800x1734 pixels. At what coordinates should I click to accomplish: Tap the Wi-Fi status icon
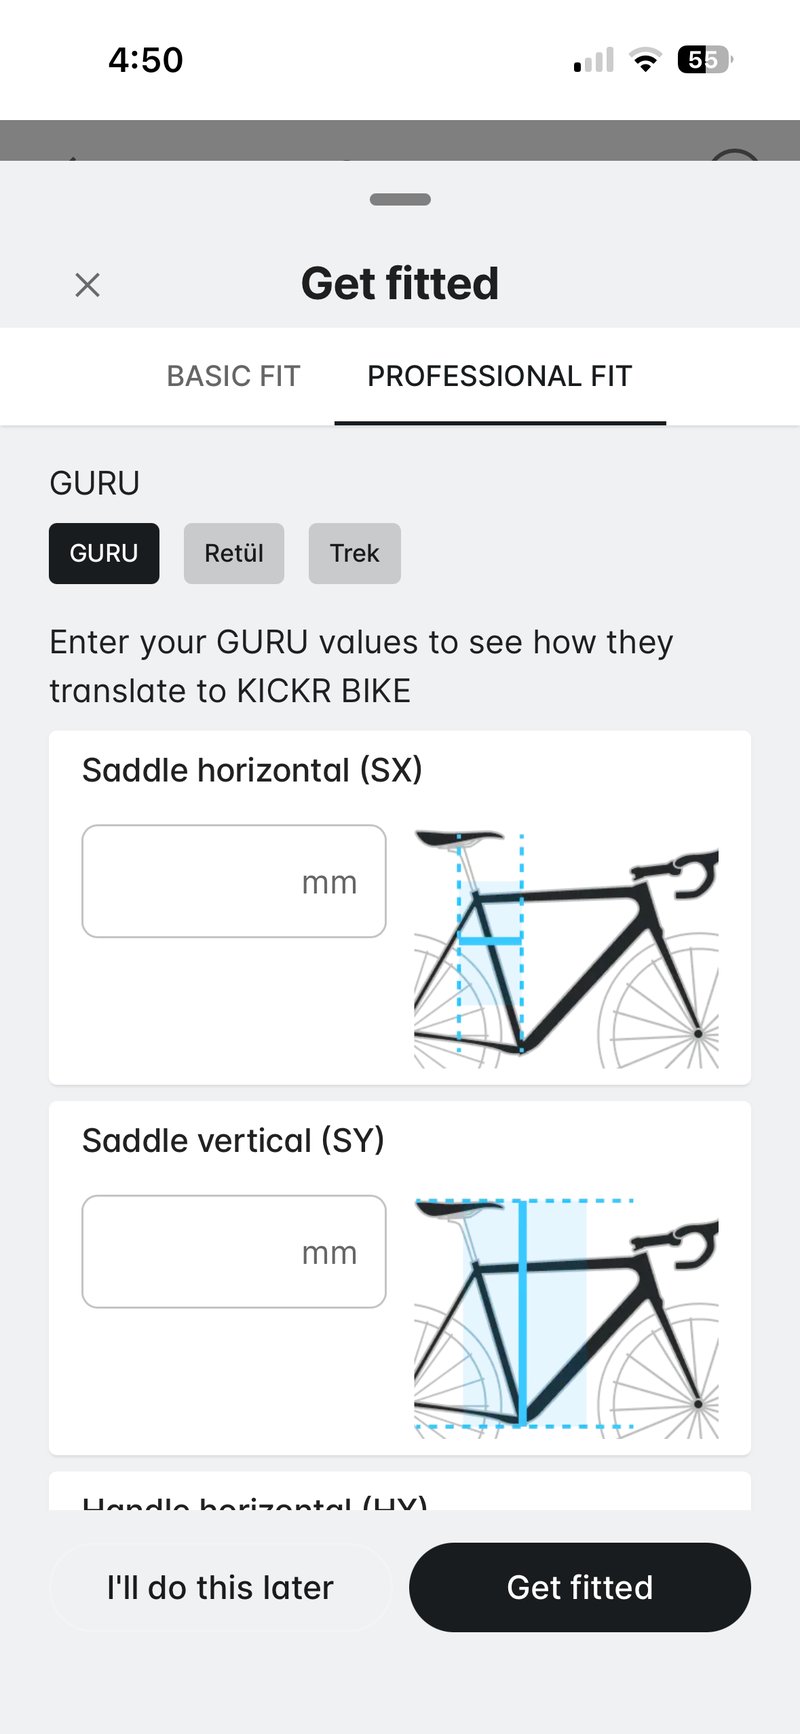(646, 60)
